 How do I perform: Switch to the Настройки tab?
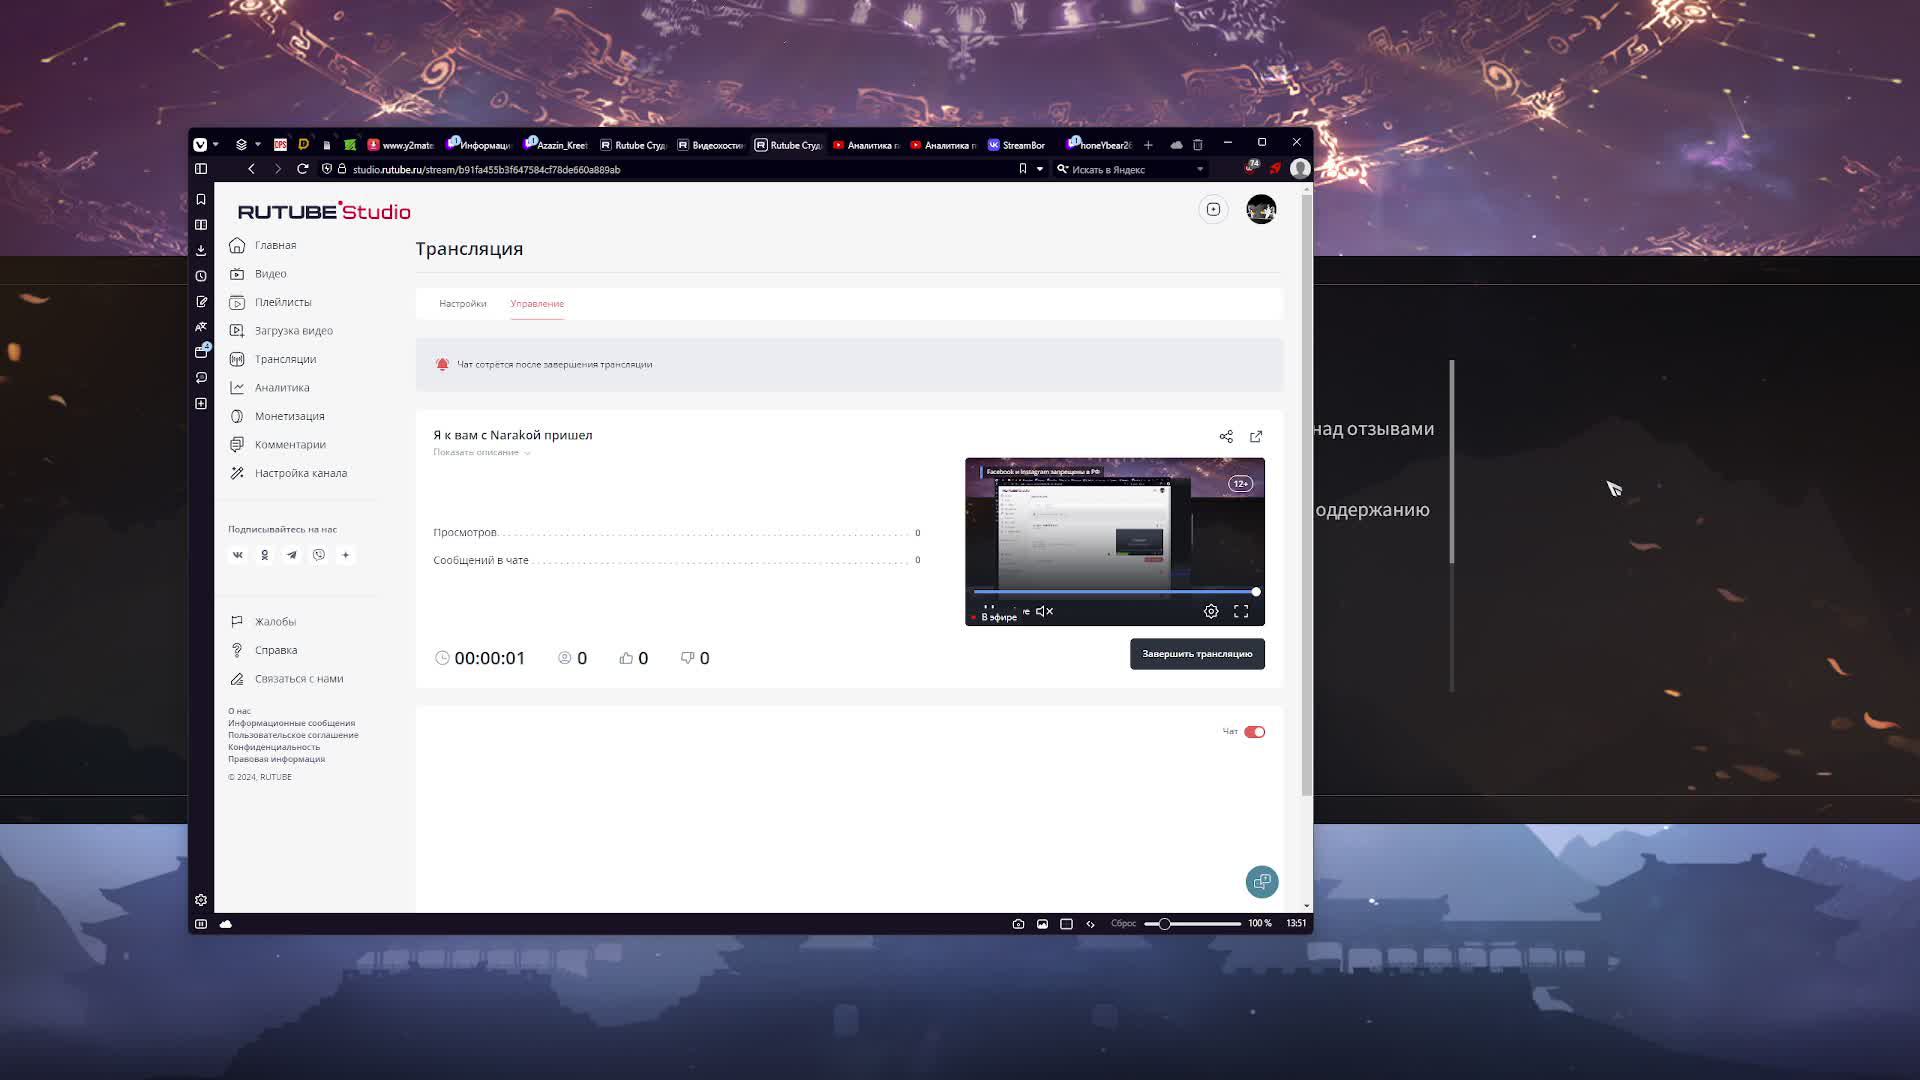pos(462,304)
